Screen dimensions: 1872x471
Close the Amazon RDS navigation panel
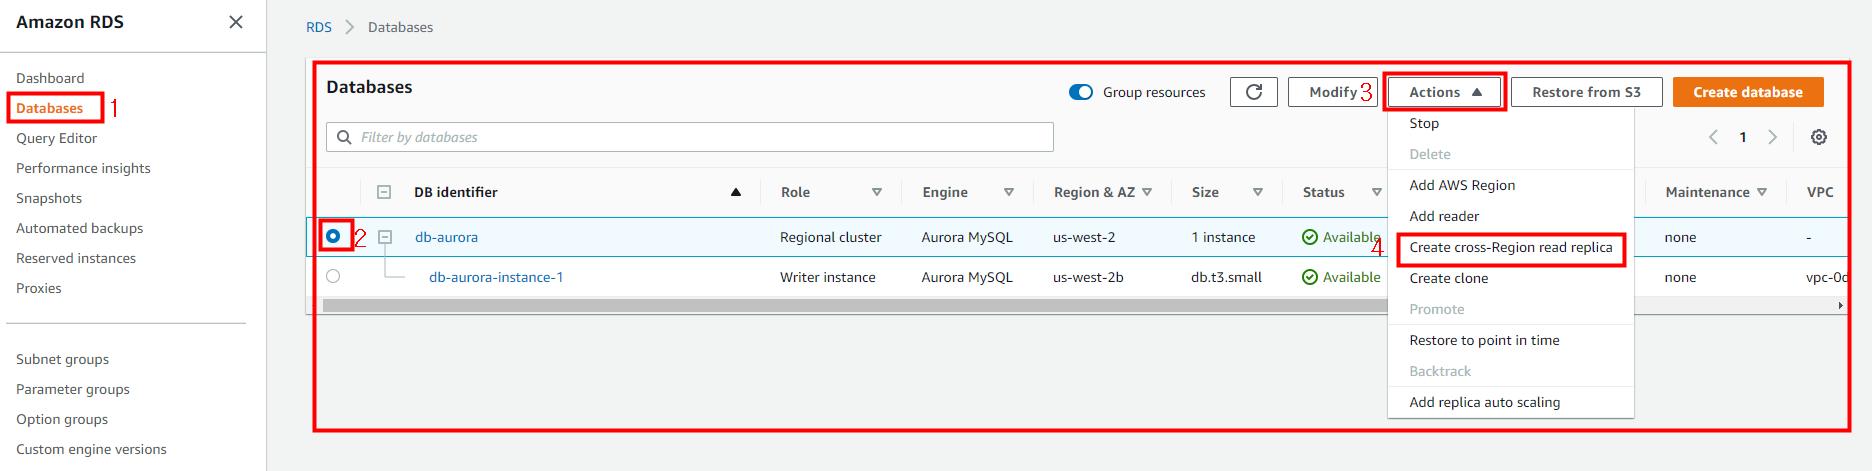236,22
